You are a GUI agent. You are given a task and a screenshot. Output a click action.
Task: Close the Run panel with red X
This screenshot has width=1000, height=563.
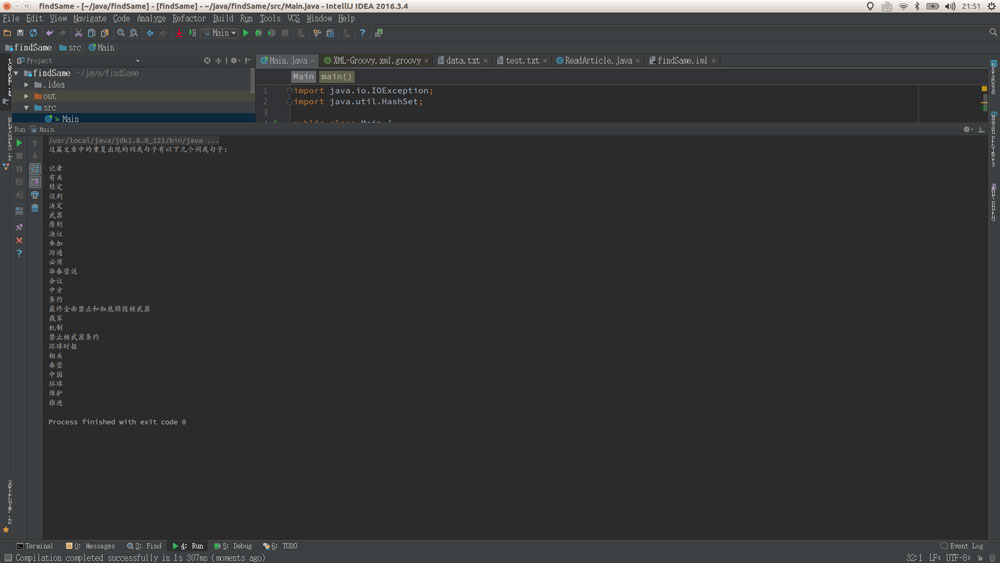click(19, 240)
